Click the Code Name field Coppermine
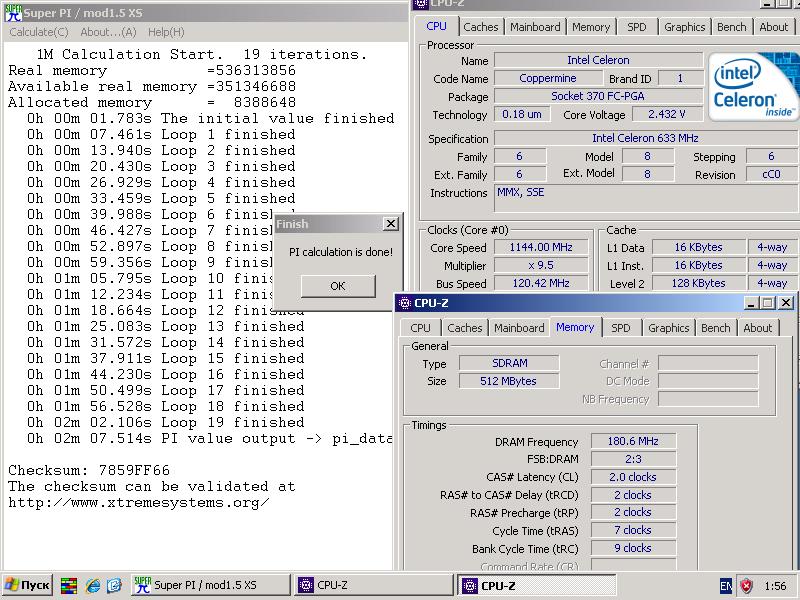Image resolution: width=800 pixels, height=600 pixels. [x=548, y=79]
